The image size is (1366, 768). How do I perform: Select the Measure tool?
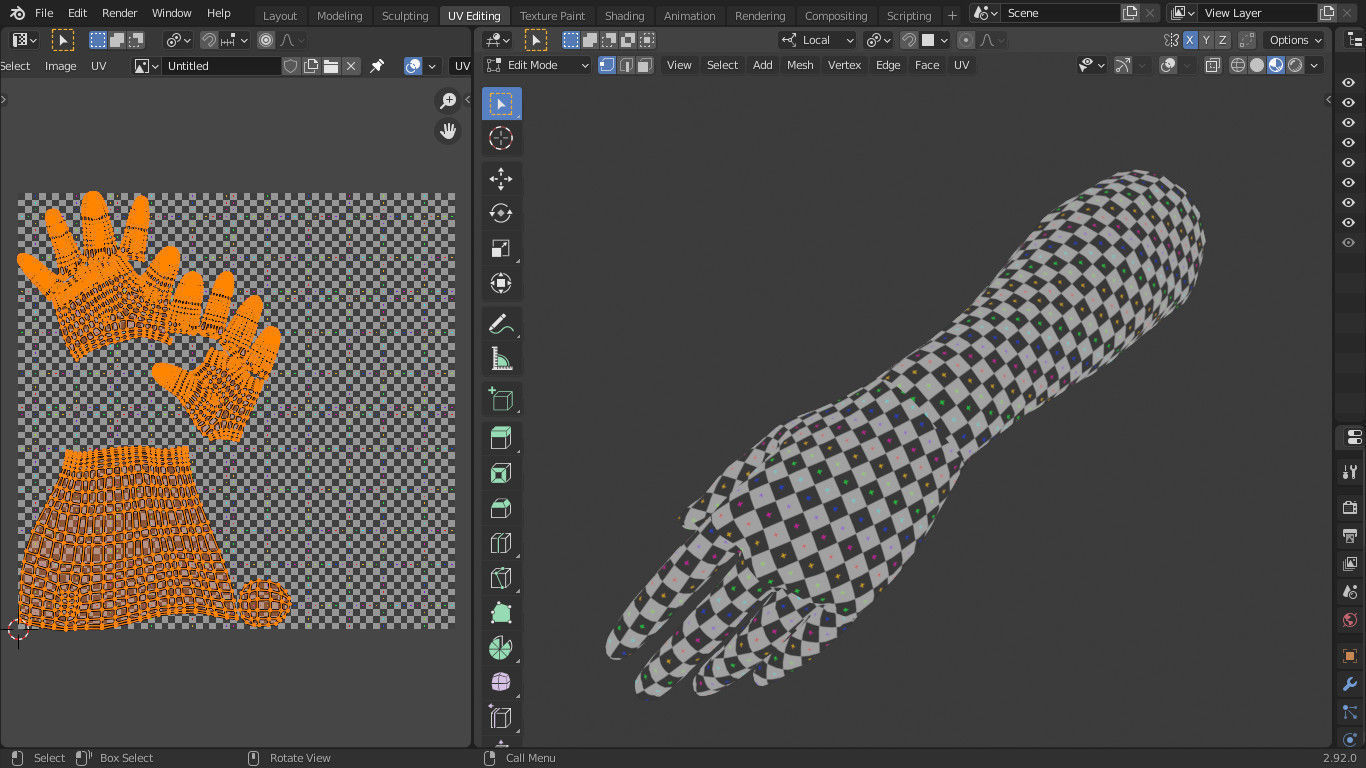coord(501,358)
